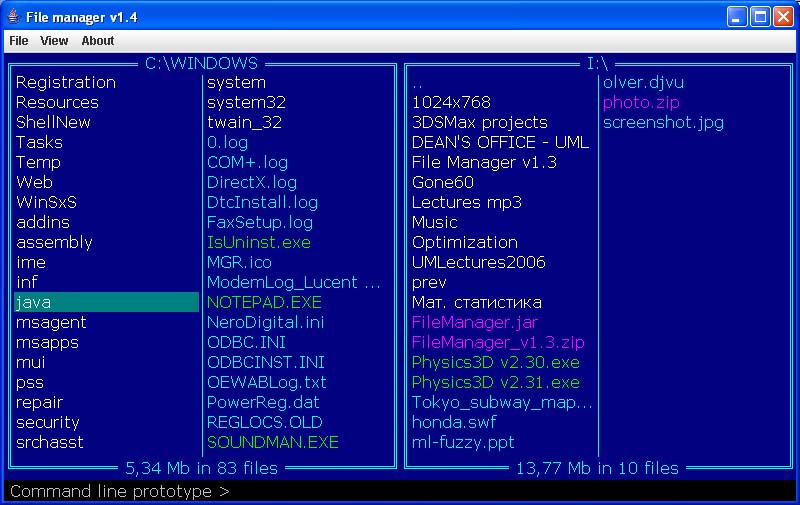Select the honda.swf file

454,422
